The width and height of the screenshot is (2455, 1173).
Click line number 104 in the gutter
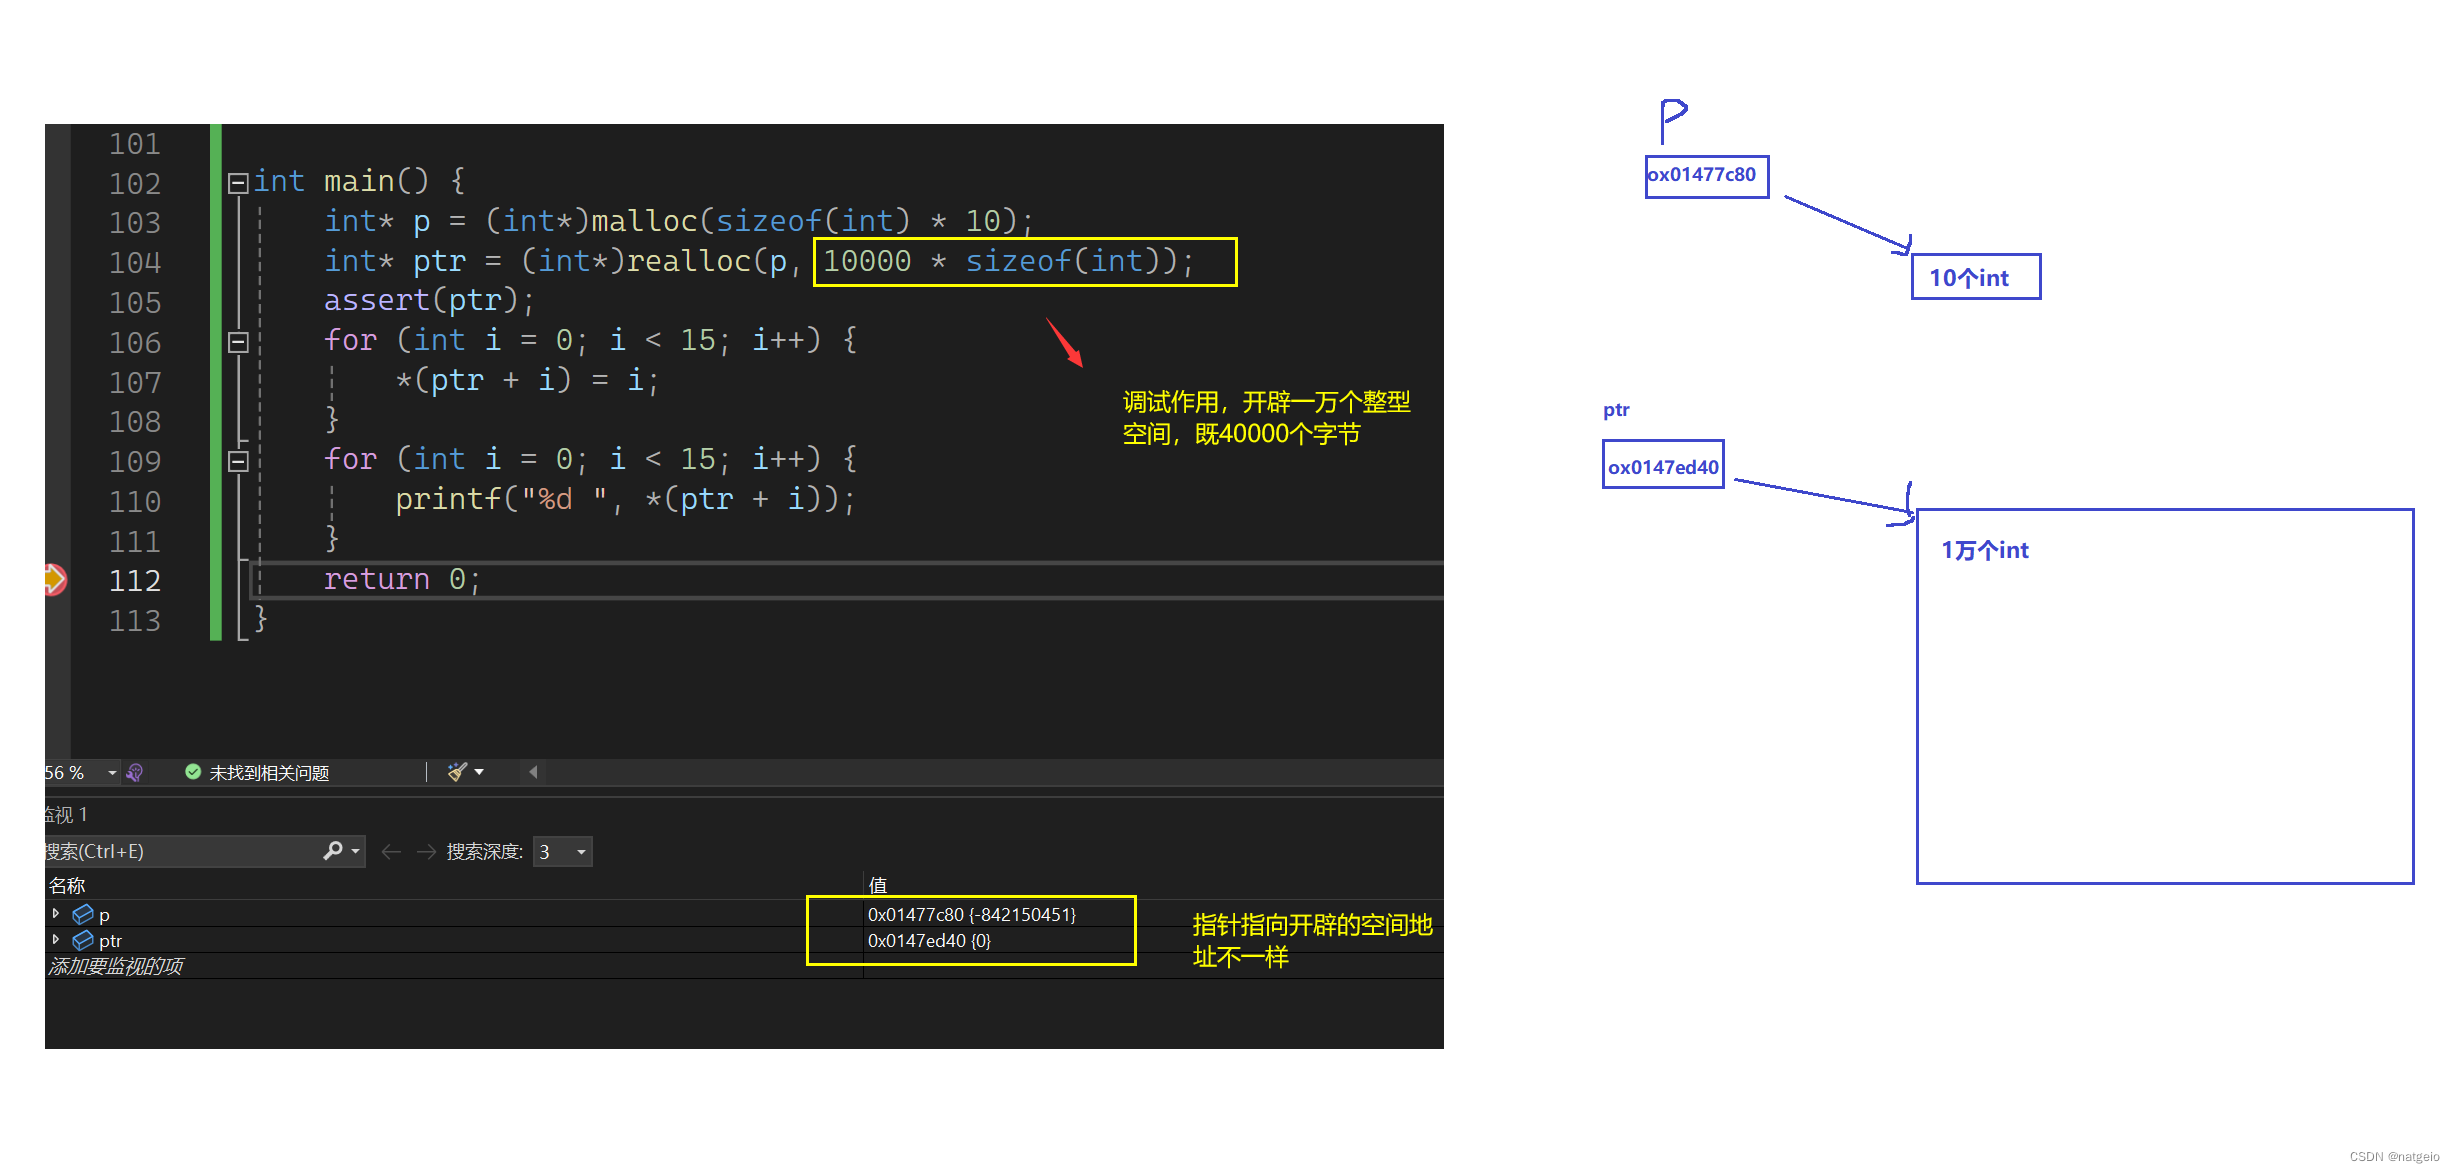click(135, 263)
